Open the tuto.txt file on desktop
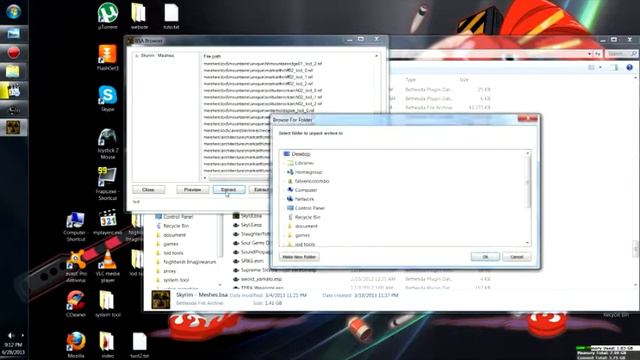 (x=171, y=16)
